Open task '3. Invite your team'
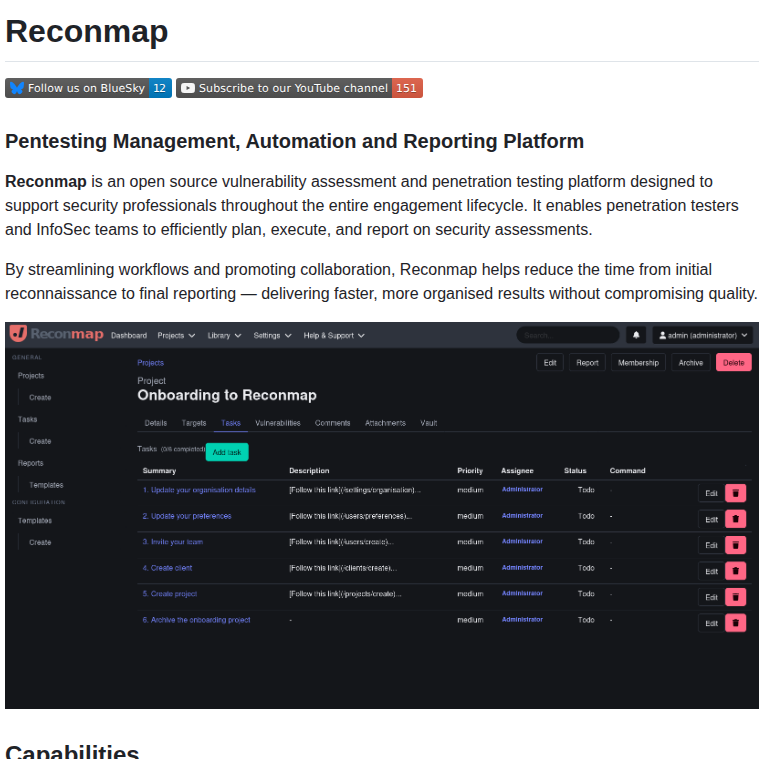Screen dimensions: 759x759 tap(173, 542)
